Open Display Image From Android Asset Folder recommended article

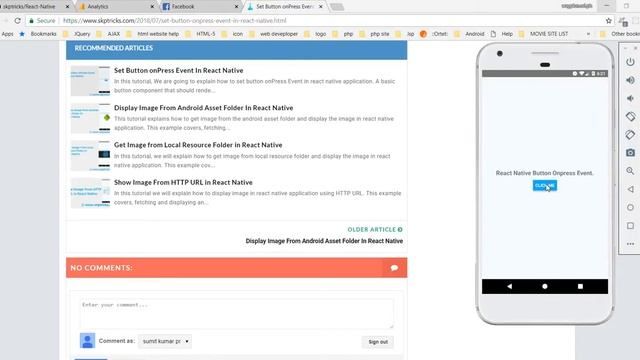[203, 108]
